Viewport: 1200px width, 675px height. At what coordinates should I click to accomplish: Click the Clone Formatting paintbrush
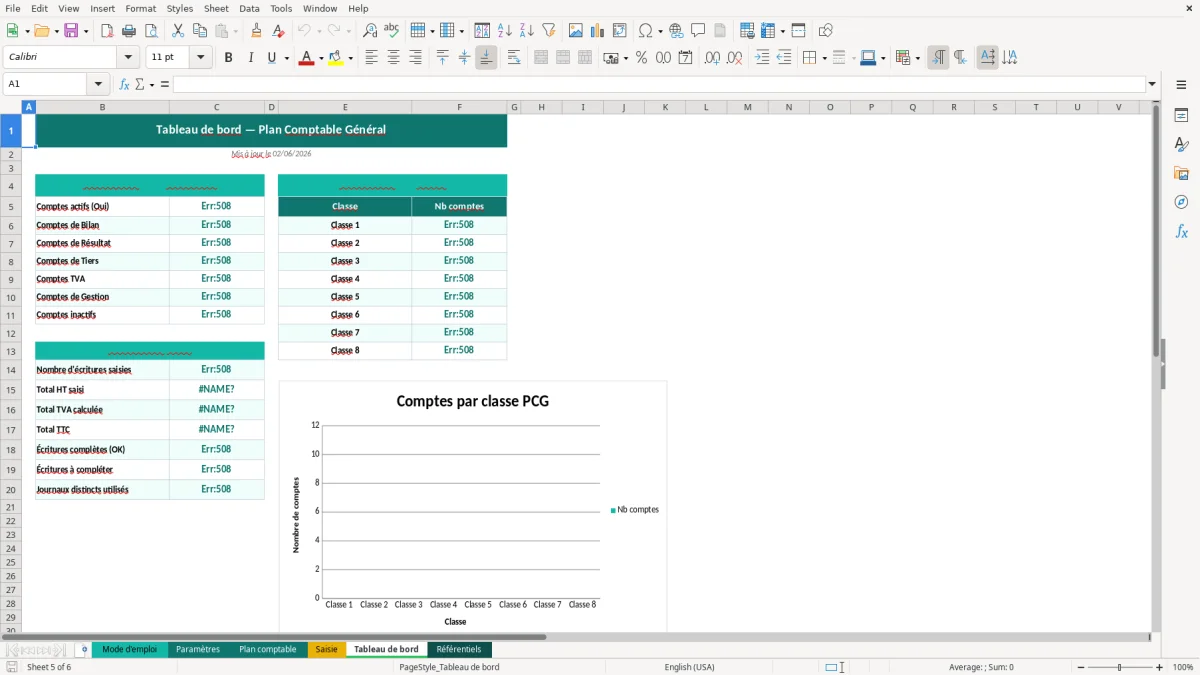[x=257, y=31]
